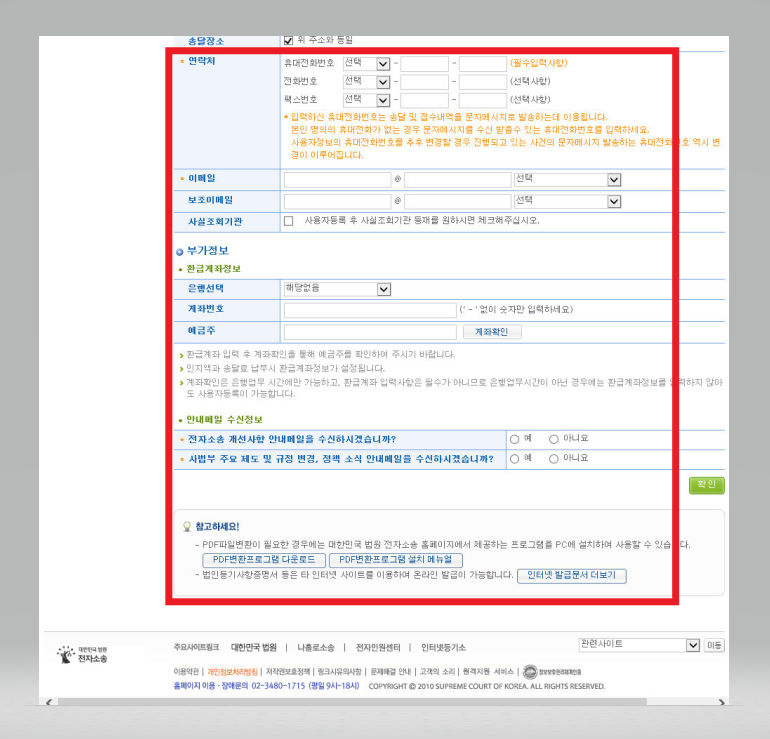Image resolution: width=770 pixels, height=739 pixels.
Task: Click 인터넷 발급문서 더보기 button
Action: click(572, 575)
